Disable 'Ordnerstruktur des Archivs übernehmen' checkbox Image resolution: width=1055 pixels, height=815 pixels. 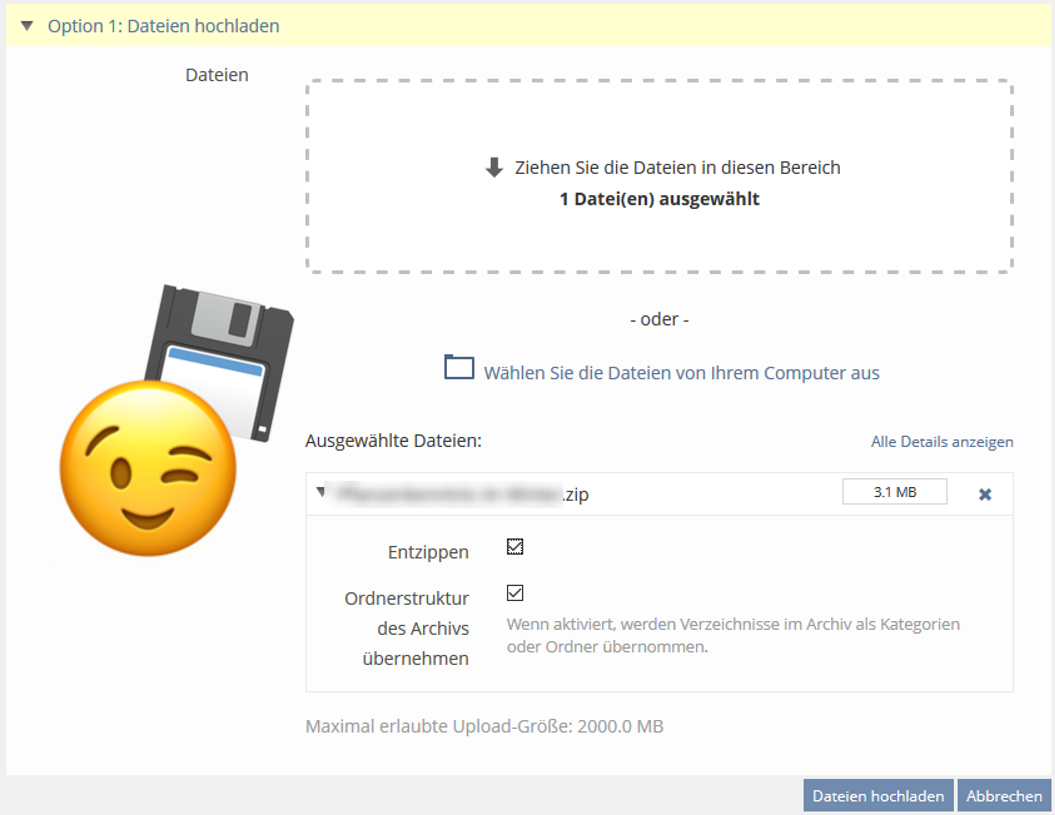(x=515, y=593)
